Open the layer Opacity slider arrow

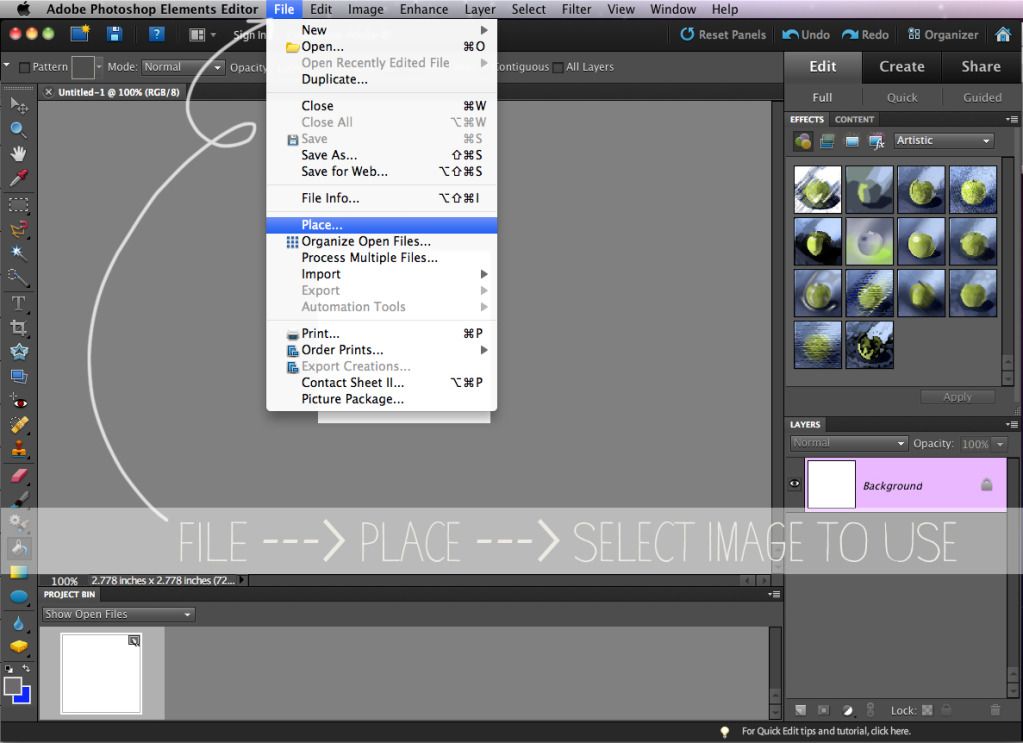(1000, 444)
